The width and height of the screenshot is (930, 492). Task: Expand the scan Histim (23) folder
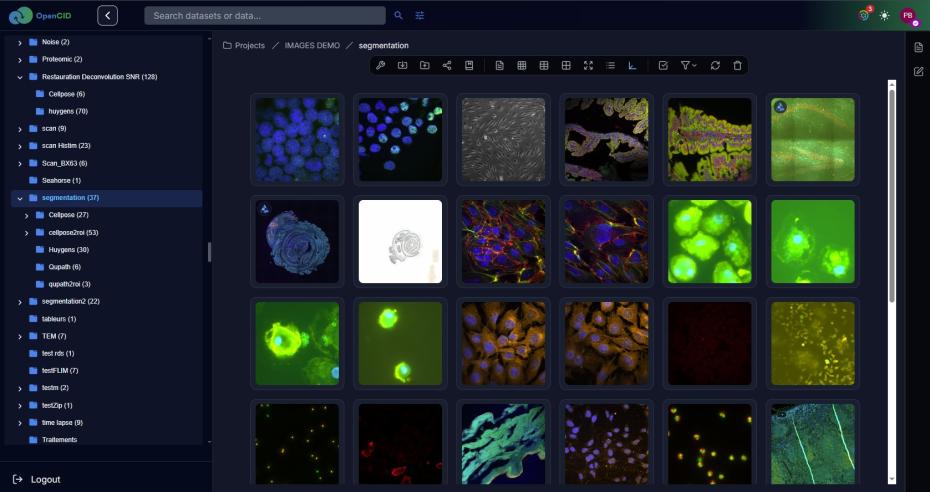point(20,146)
